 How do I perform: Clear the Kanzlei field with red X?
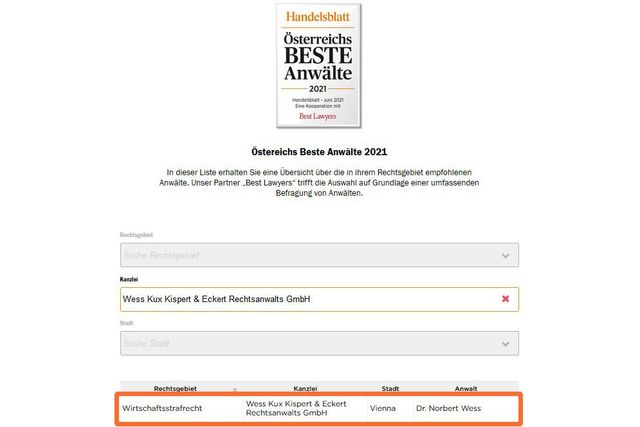tap(505, 299)
